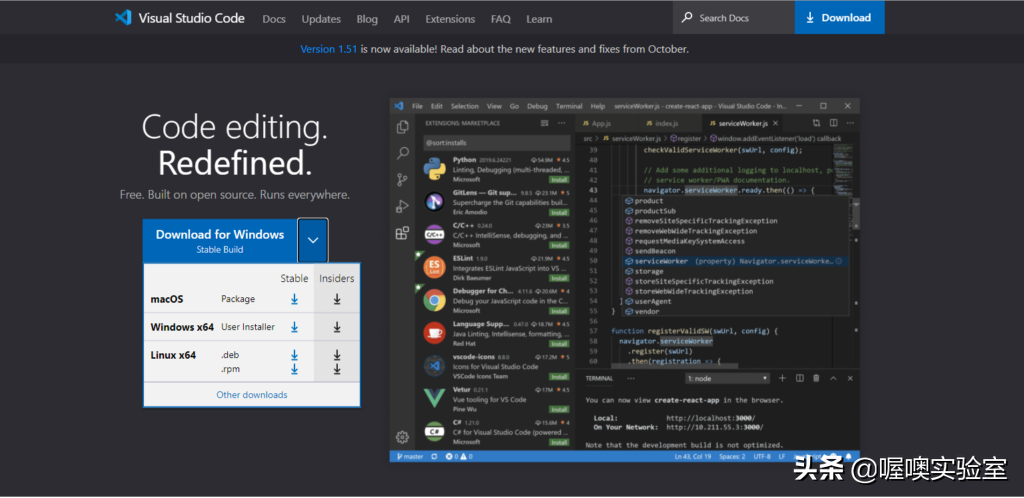Open the extensions panel more actions ellipsis
This screenshot has width=1024, height=498.
click(561, 123)
